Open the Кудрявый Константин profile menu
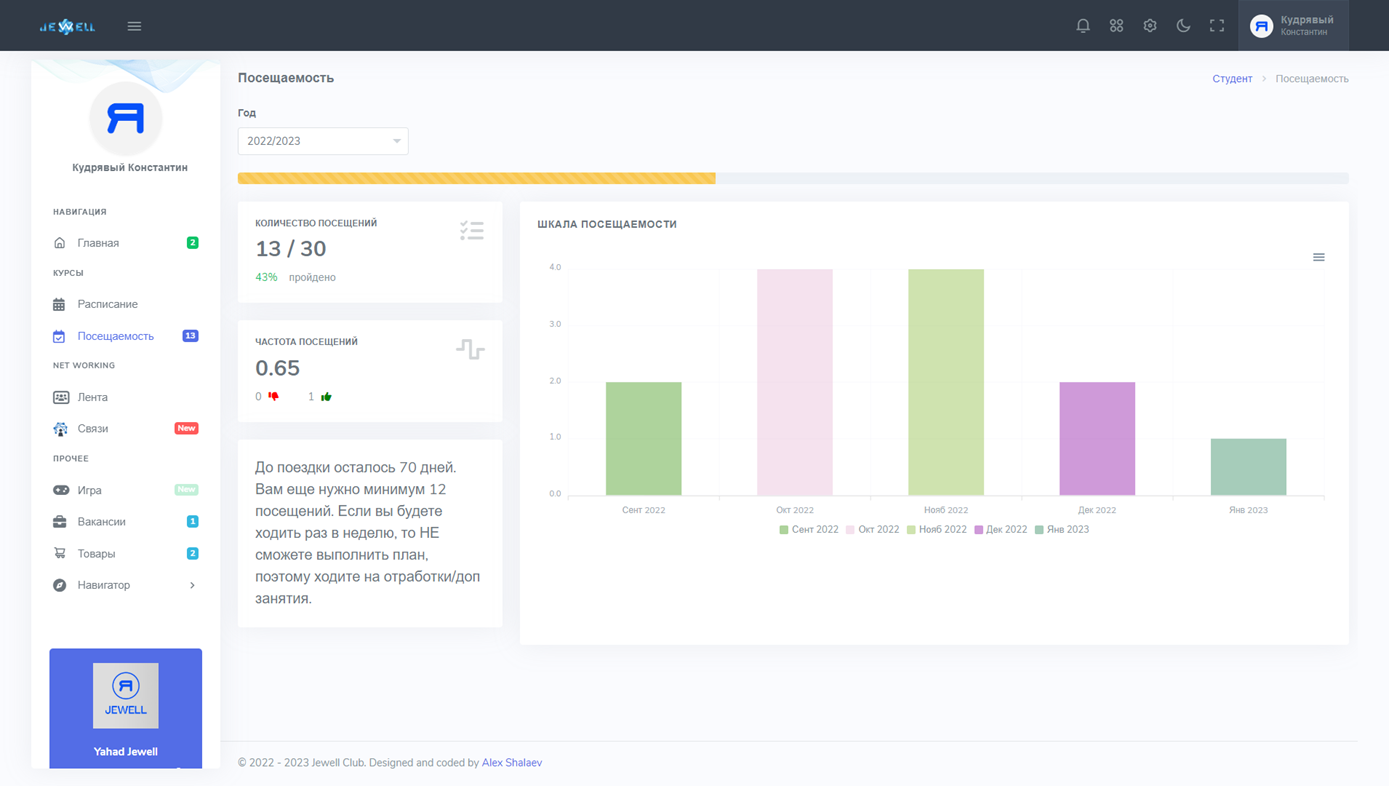This screenshot has height=786, width=1389. pos(1293,26)
